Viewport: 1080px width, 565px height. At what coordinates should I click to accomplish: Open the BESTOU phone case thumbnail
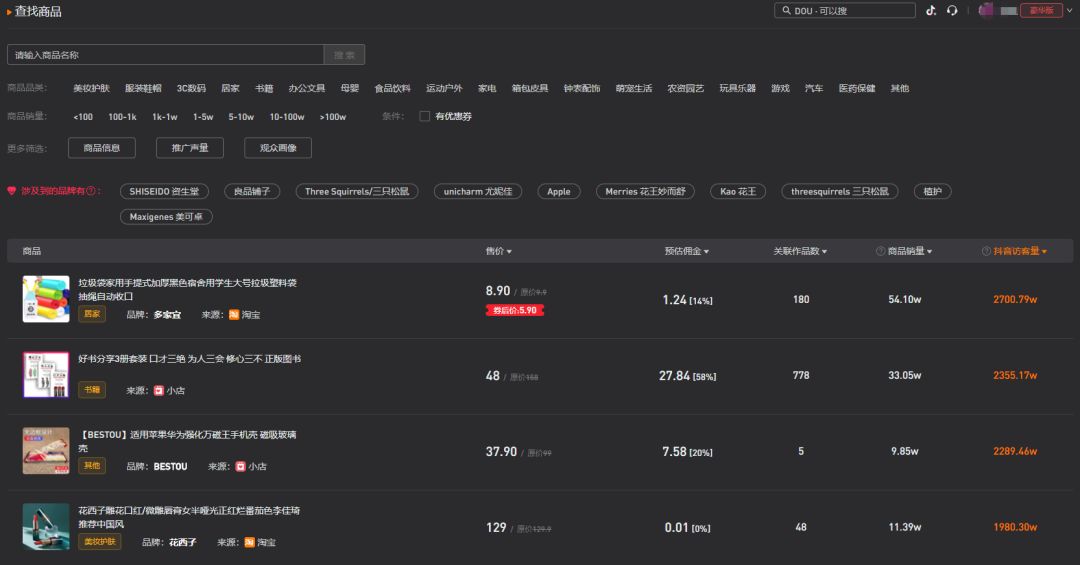46,451
